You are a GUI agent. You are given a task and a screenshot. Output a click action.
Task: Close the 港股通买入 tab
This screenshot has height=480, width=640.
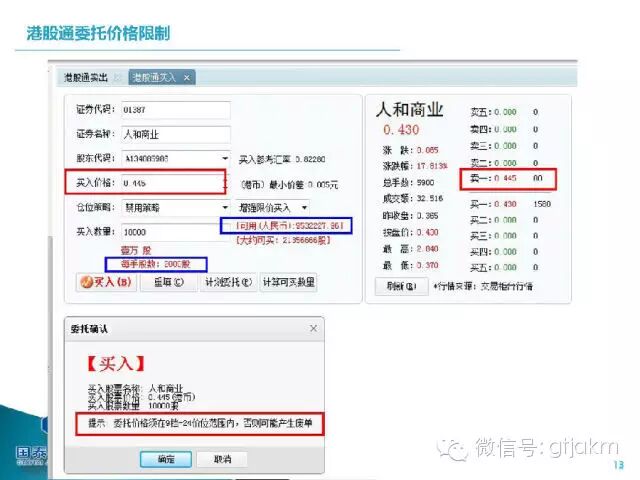point(187,78)
